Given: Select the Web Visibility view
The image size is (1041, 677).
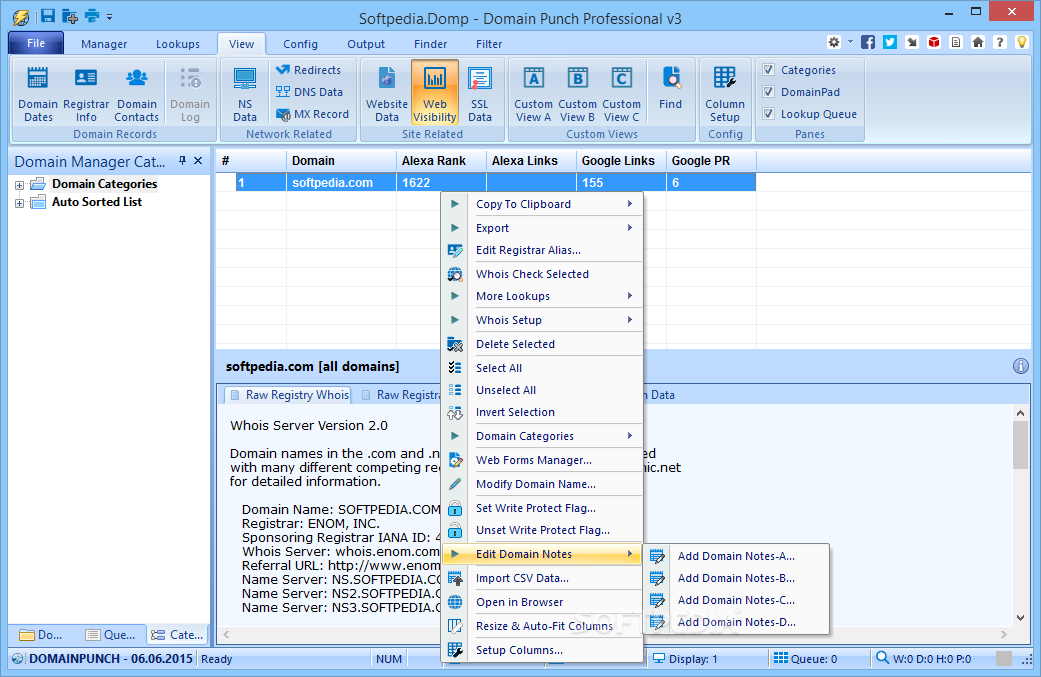Looking at the screenshot, I should (435, 92).
